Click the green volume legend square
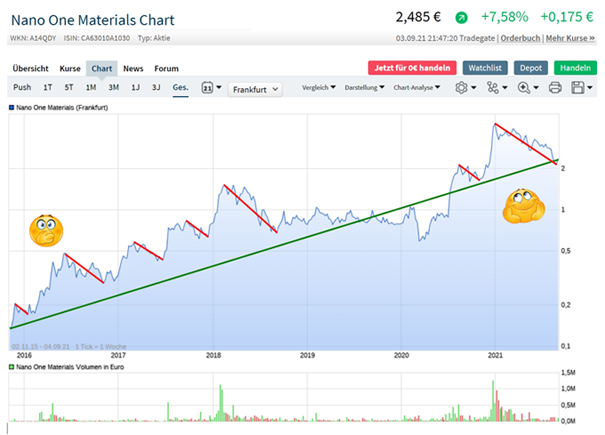The width and height of the screenshot is (605, 435). 11,367
